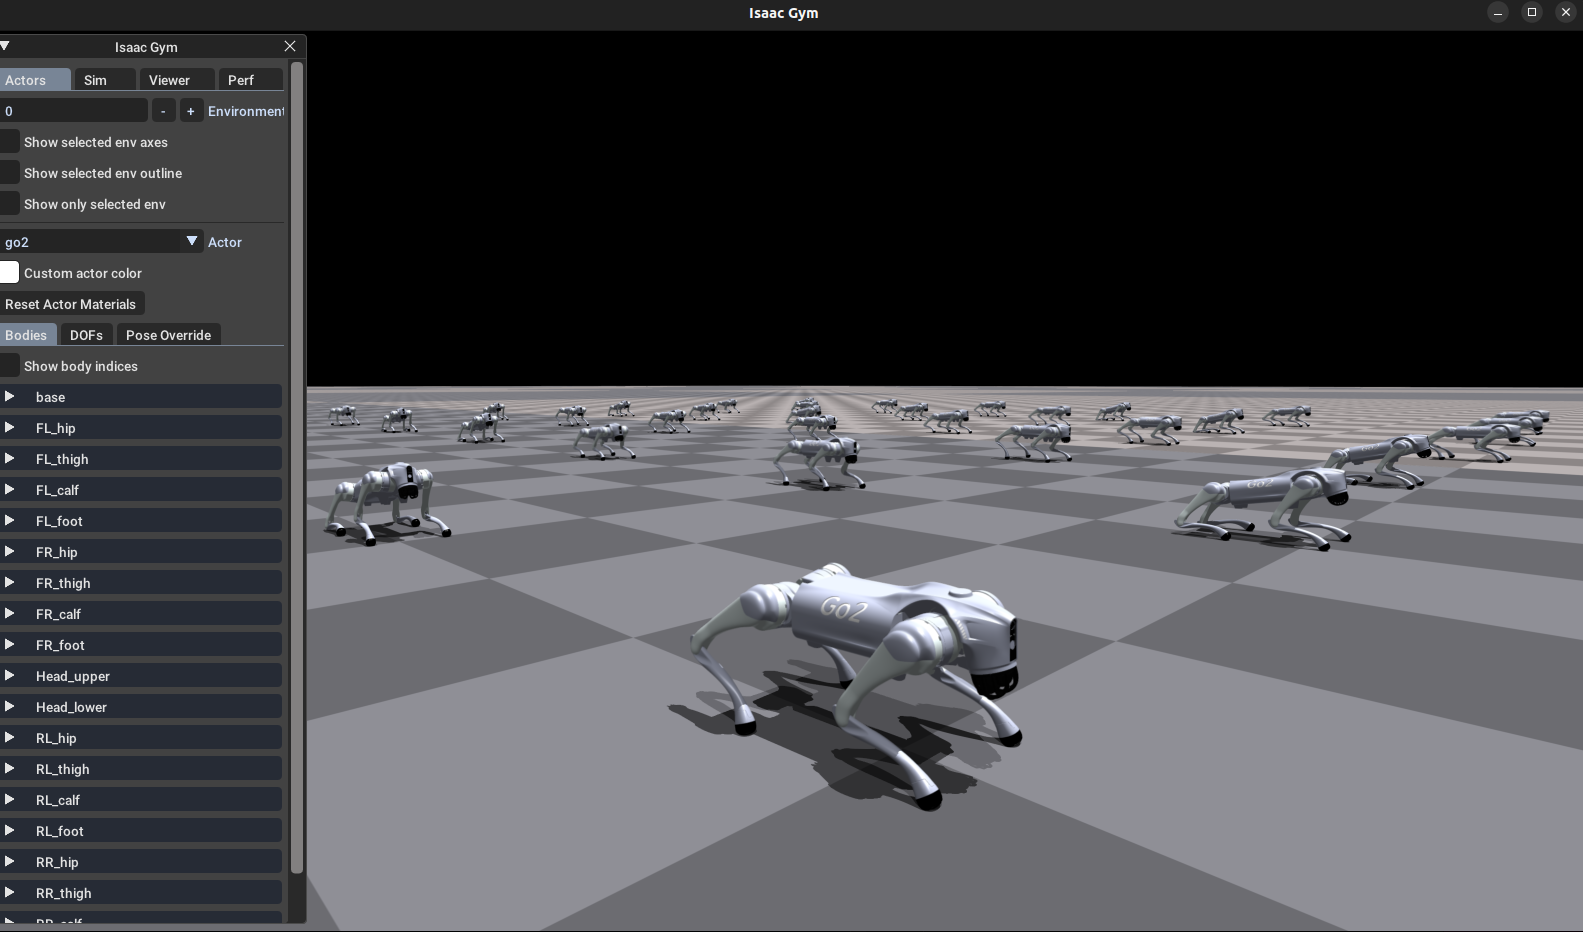The height and width of the screenshot is (932, 1583).
Task: Maximize the Isaac Gym window
Action: [1531, 12]
